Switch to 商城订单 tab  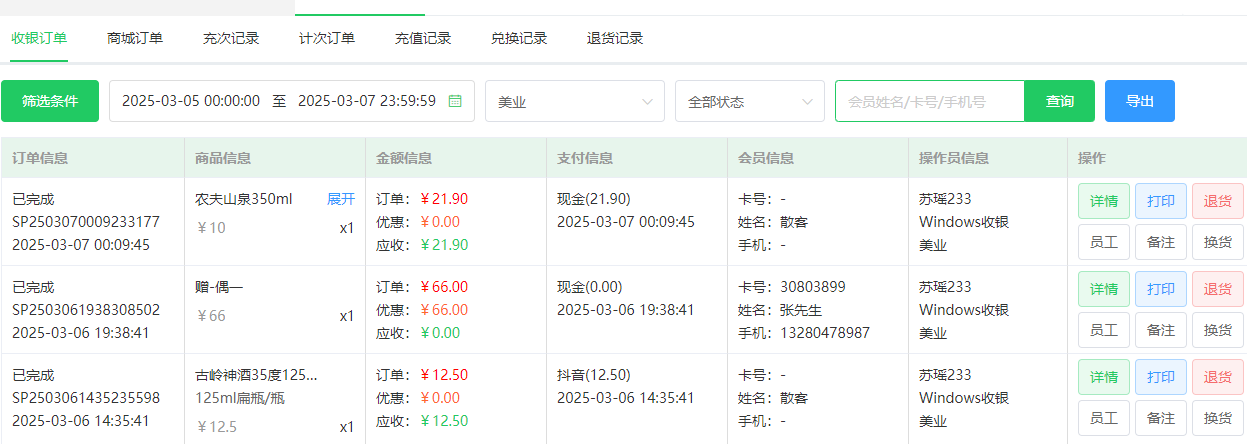click(x=135, y=39)
